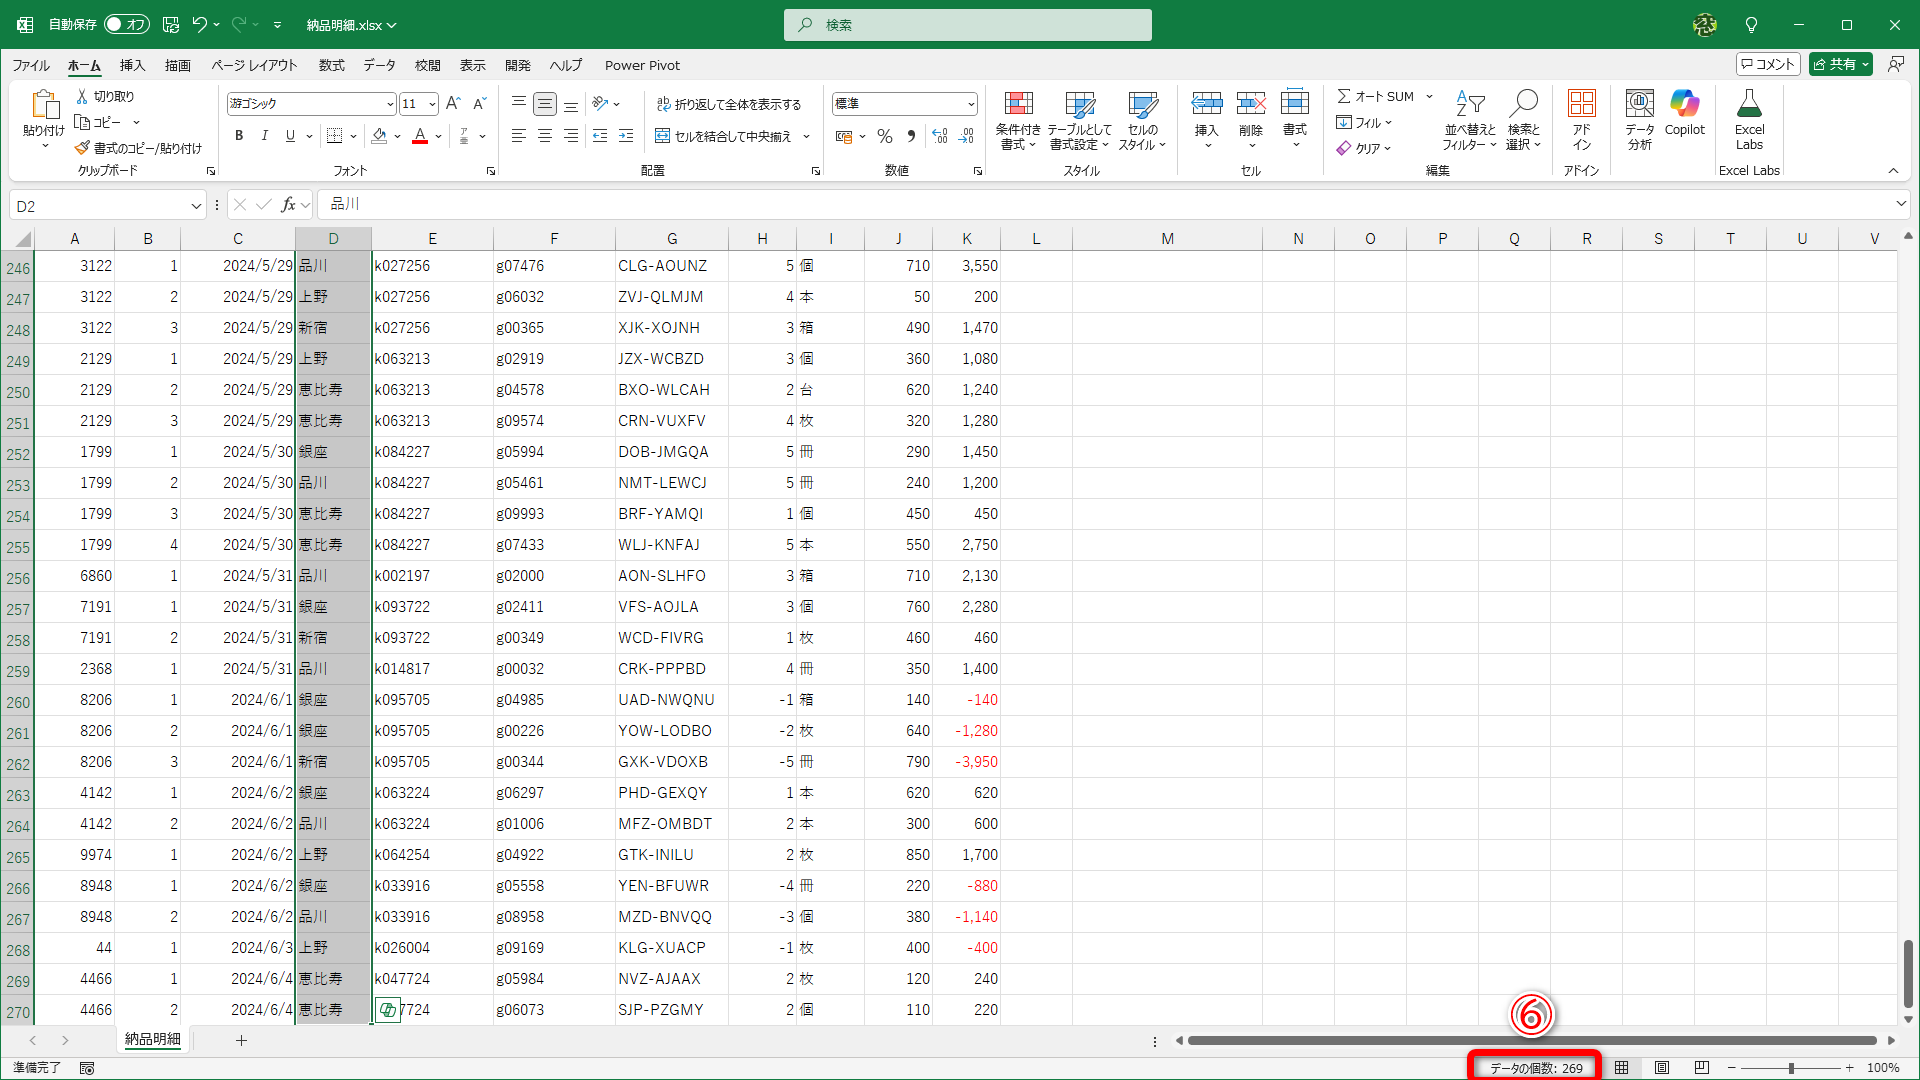Click the formula bar input field

point(1100,204)
